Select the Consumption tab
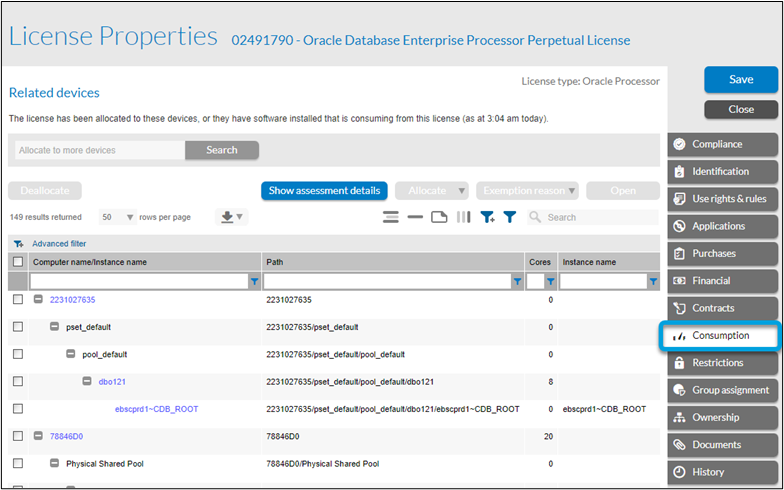 pos(720,336)
